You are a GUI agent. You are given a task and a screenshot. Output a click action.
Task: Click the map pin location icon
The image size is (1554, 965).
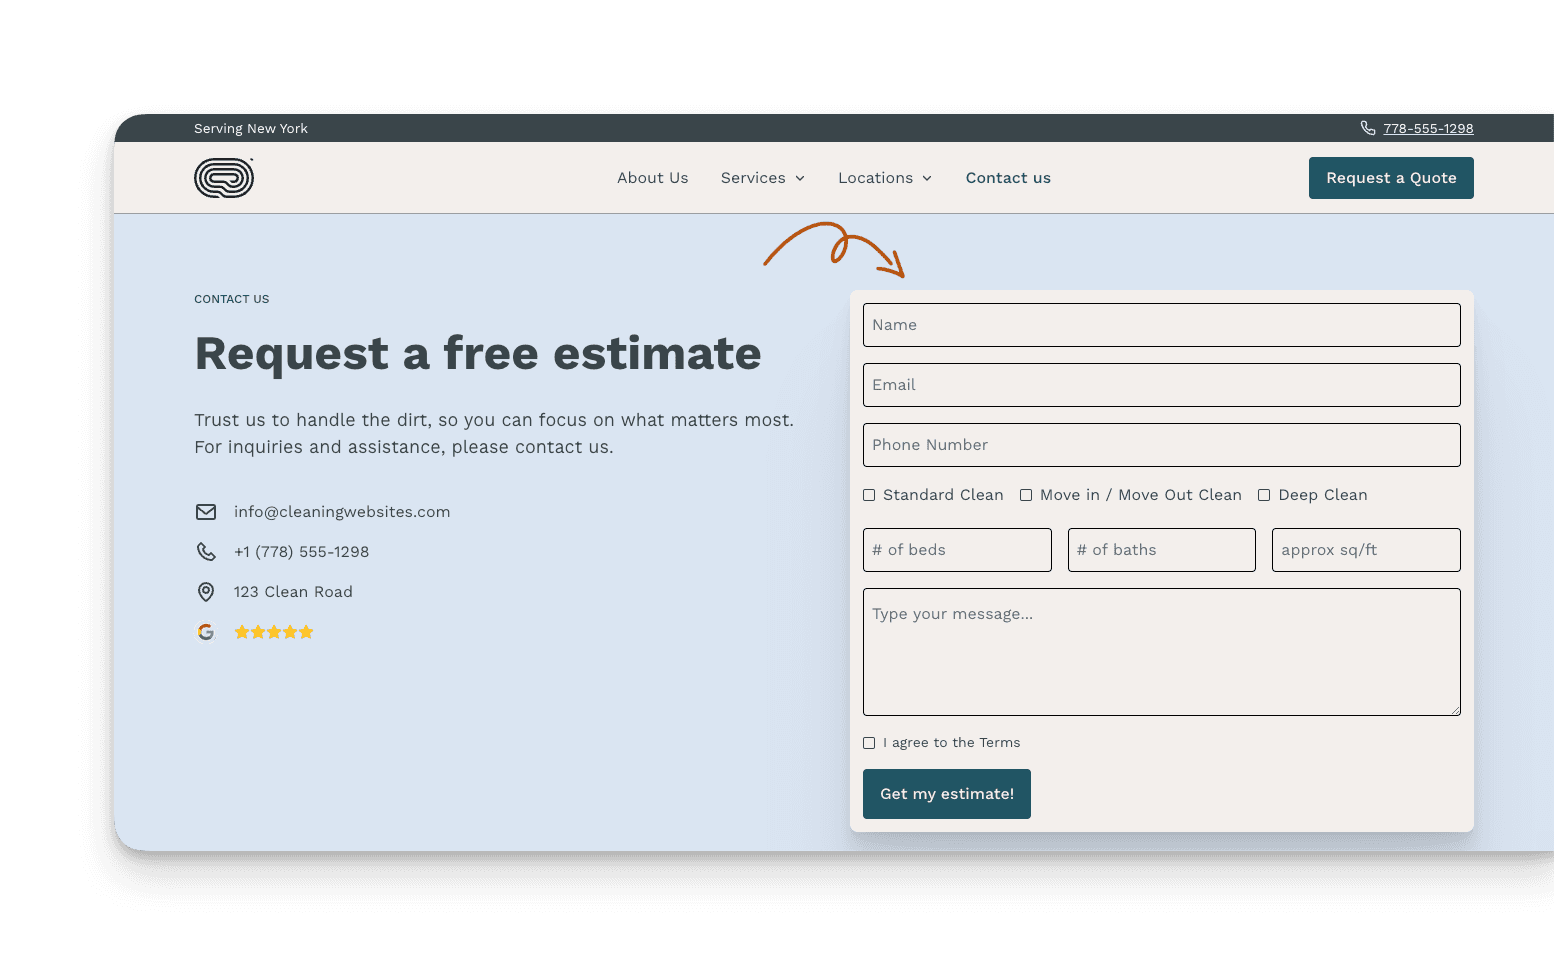[206, 592]
